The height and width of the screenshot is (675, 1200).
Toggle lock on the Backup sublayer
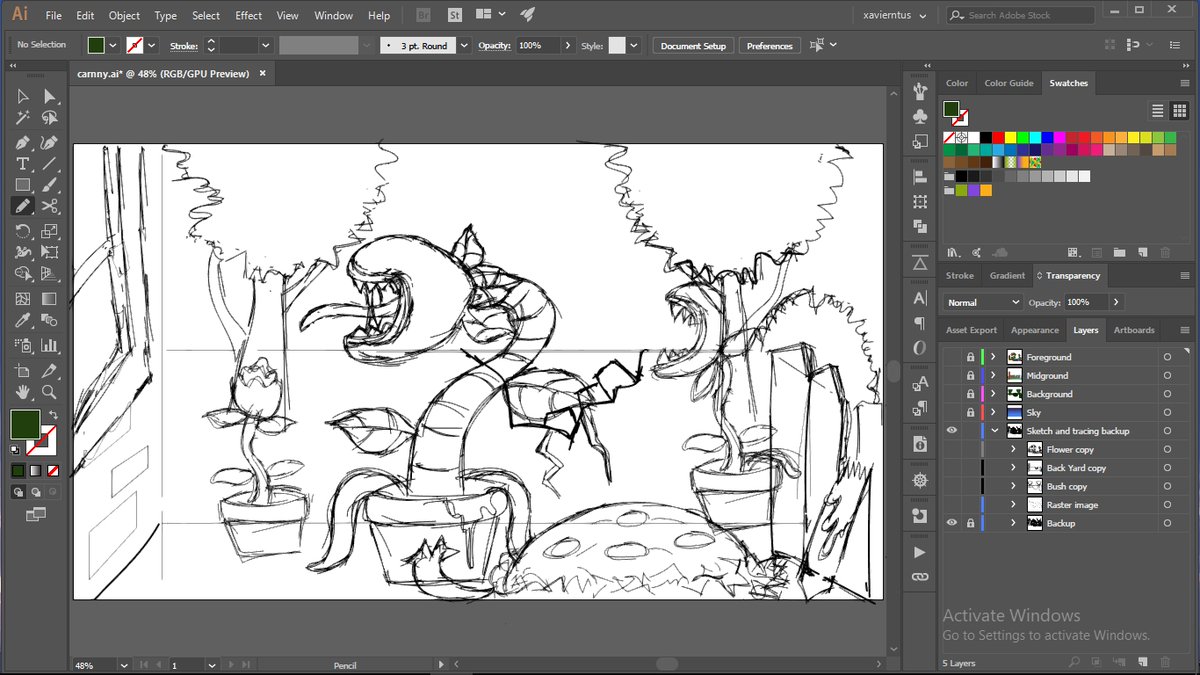[970, 523]
